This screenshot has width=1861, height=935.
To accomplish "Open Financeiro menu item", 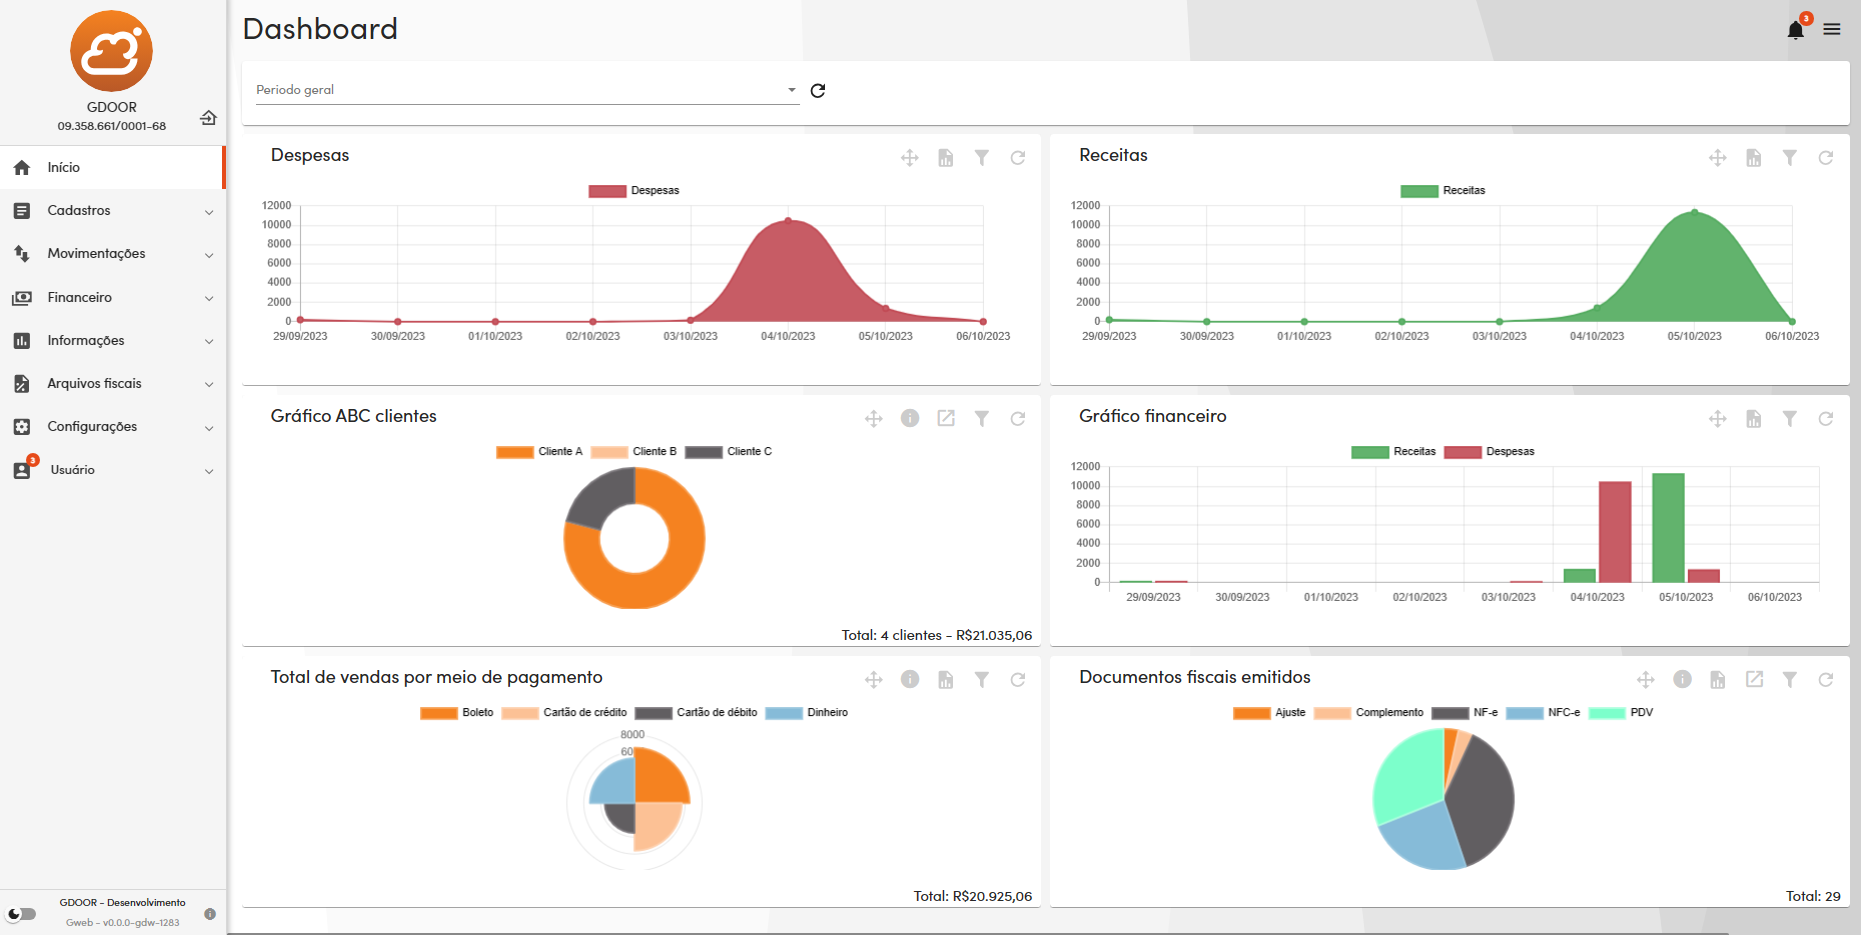I will coord(112,297).
